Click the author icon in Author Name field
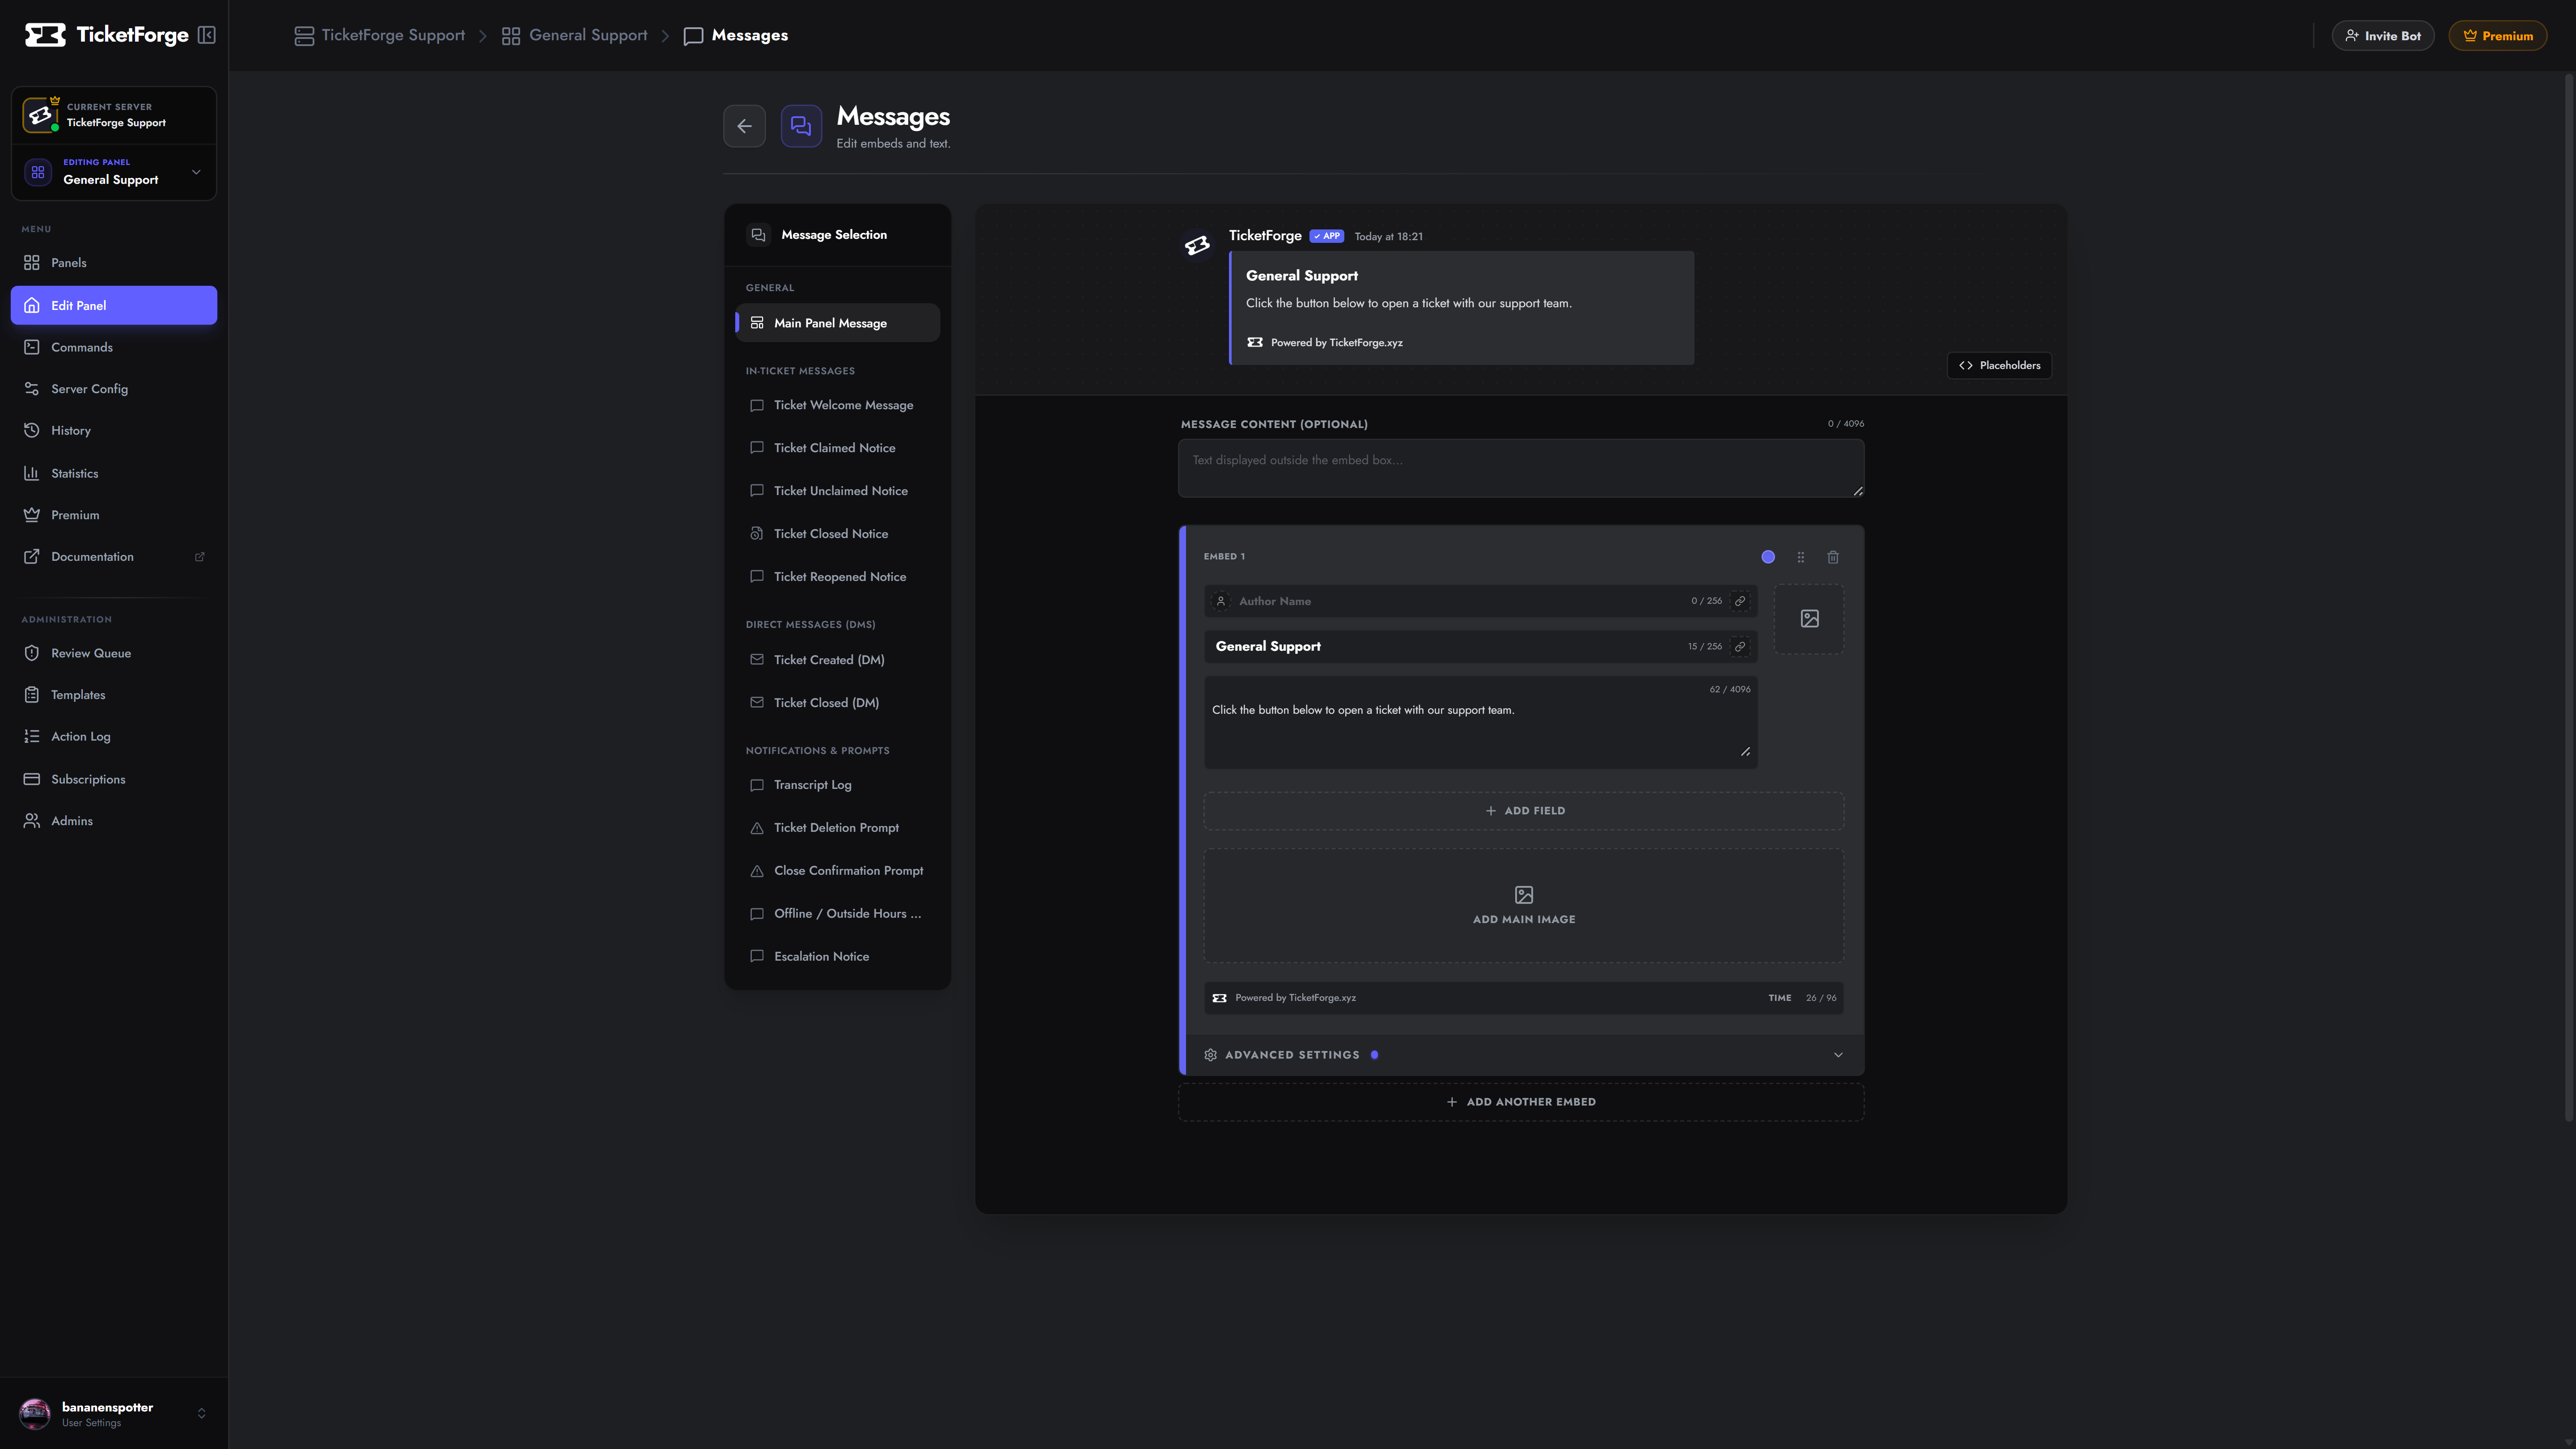 coord(1220,601)
